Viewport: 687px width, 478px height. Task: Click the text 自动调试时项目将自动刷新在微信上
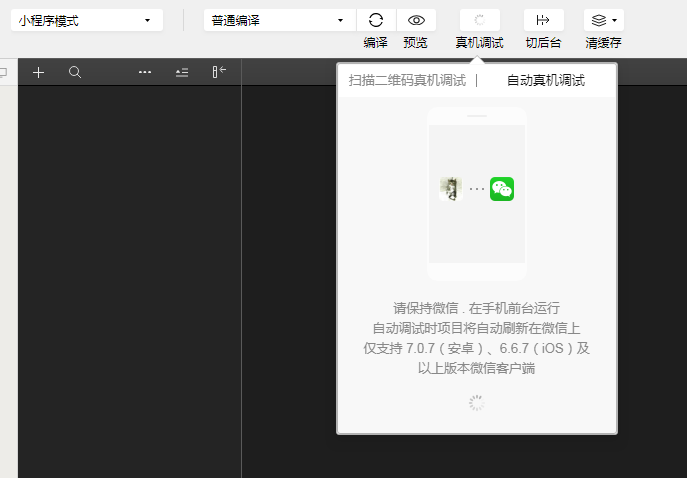pyautogui.click(x=477, y=329)
